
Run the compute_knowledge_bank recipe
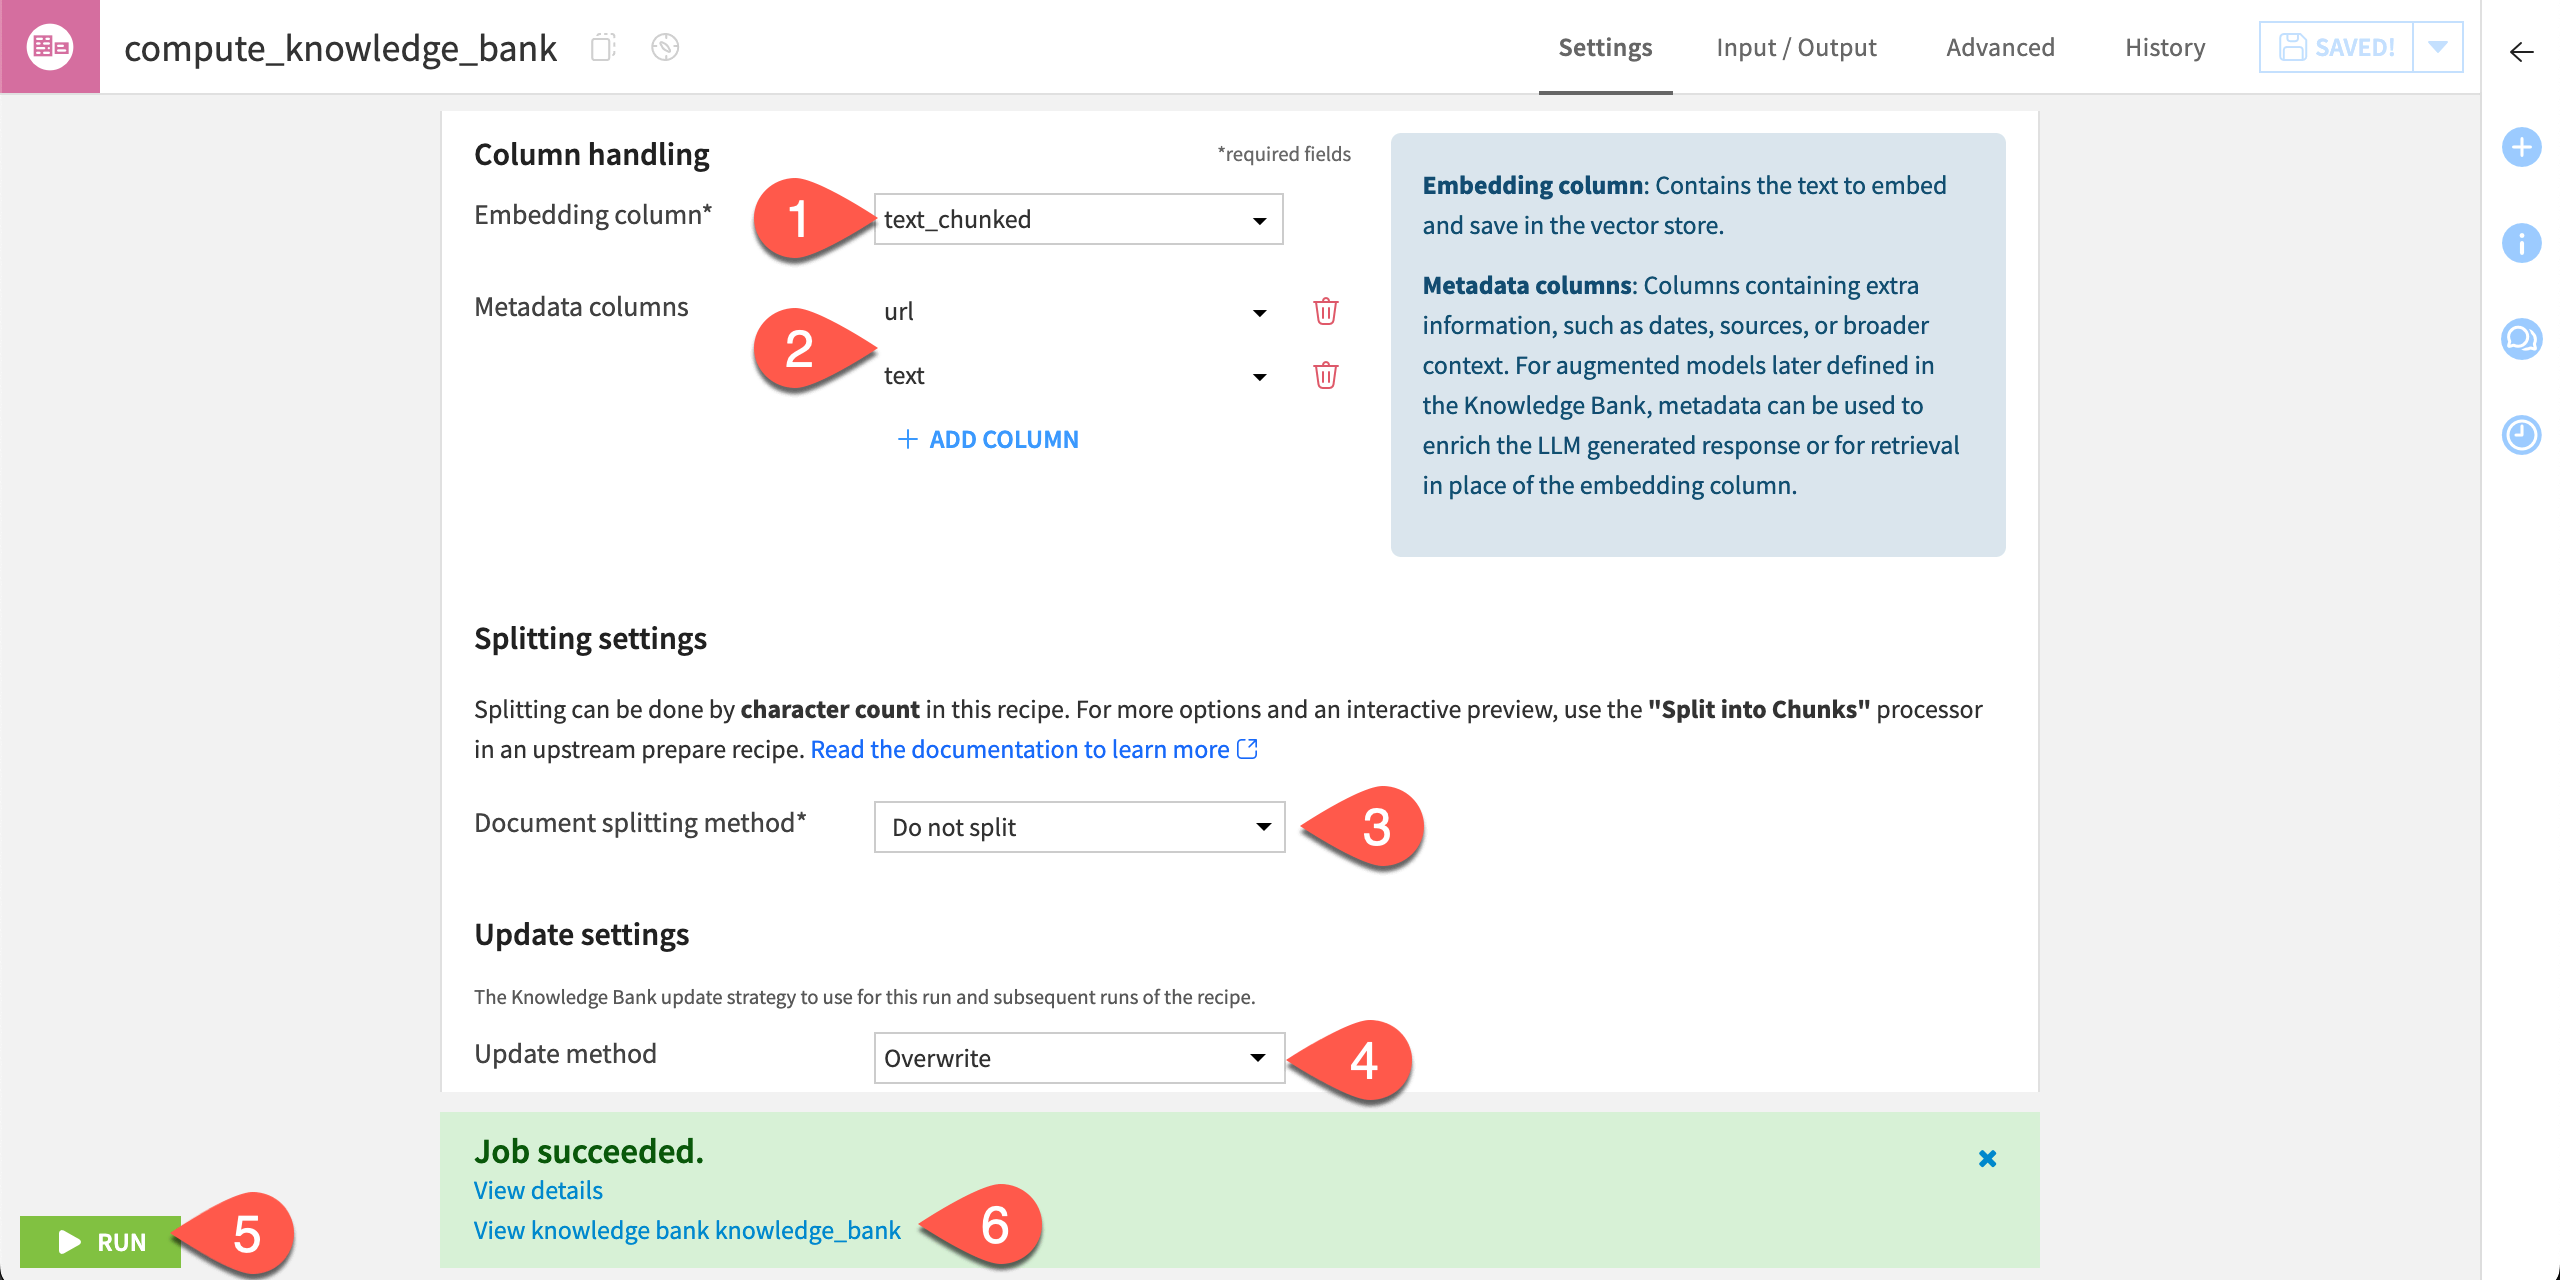click(x=100, y=1242)
